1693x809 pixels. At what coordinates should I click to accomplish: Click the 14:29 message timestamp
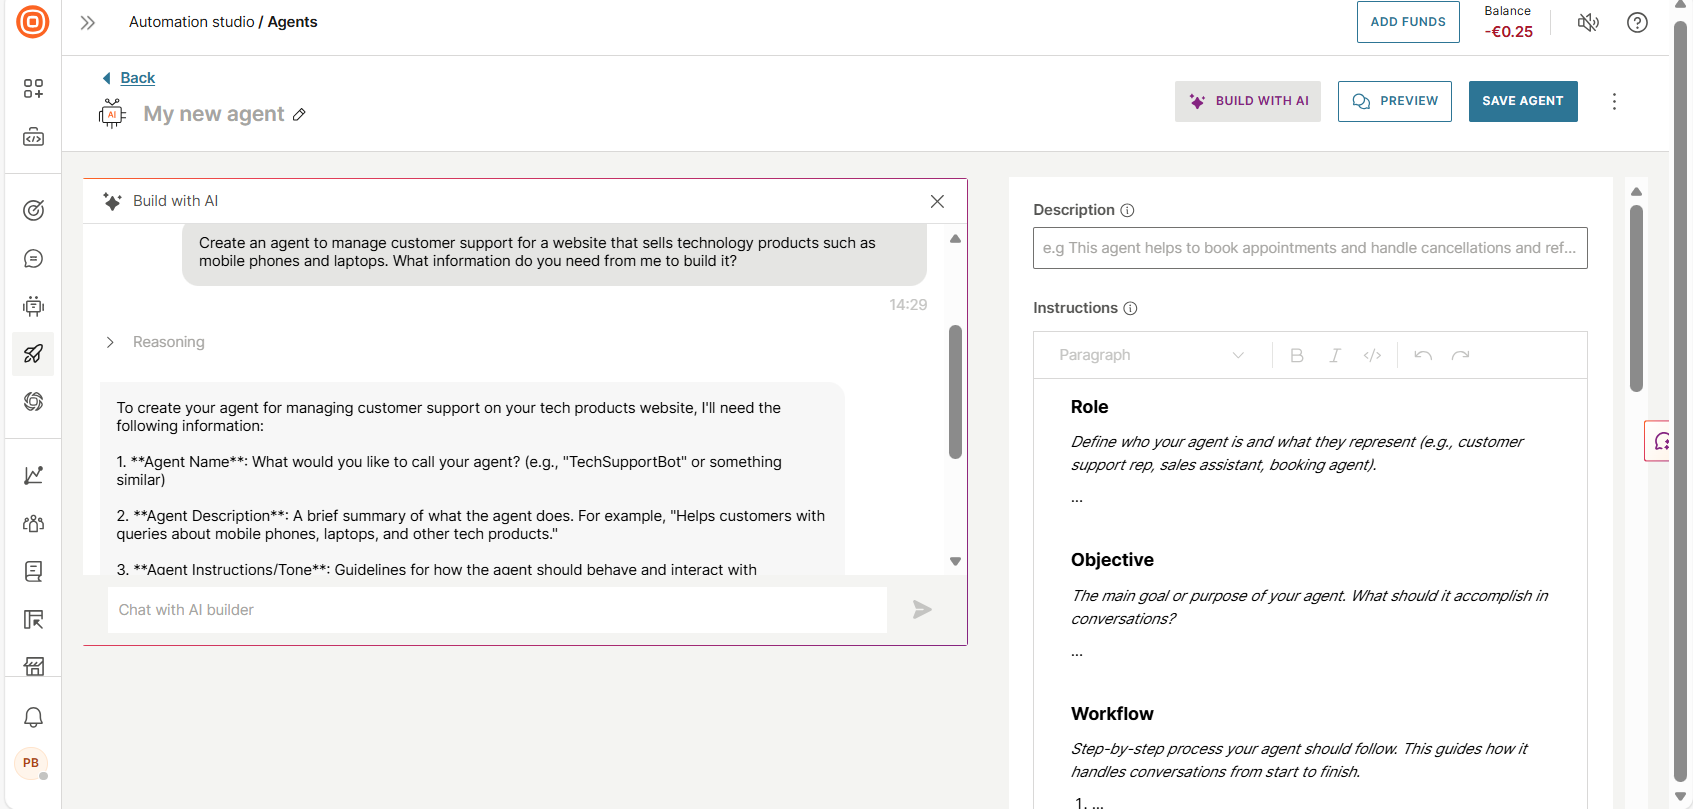coord(908,305)
